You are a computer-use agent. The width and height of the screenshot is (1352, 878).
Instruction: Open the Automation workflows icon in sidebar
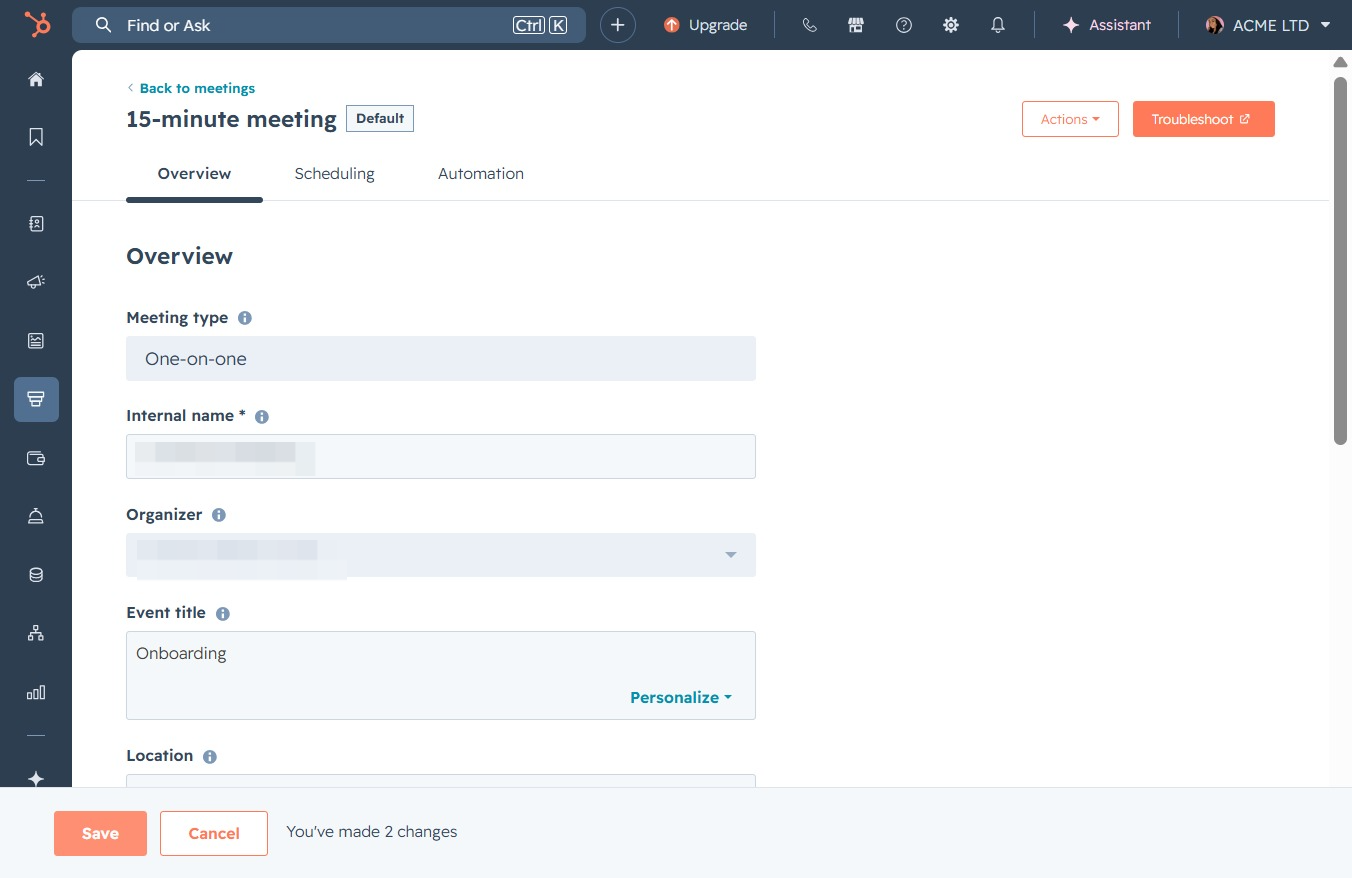[36, 633]
